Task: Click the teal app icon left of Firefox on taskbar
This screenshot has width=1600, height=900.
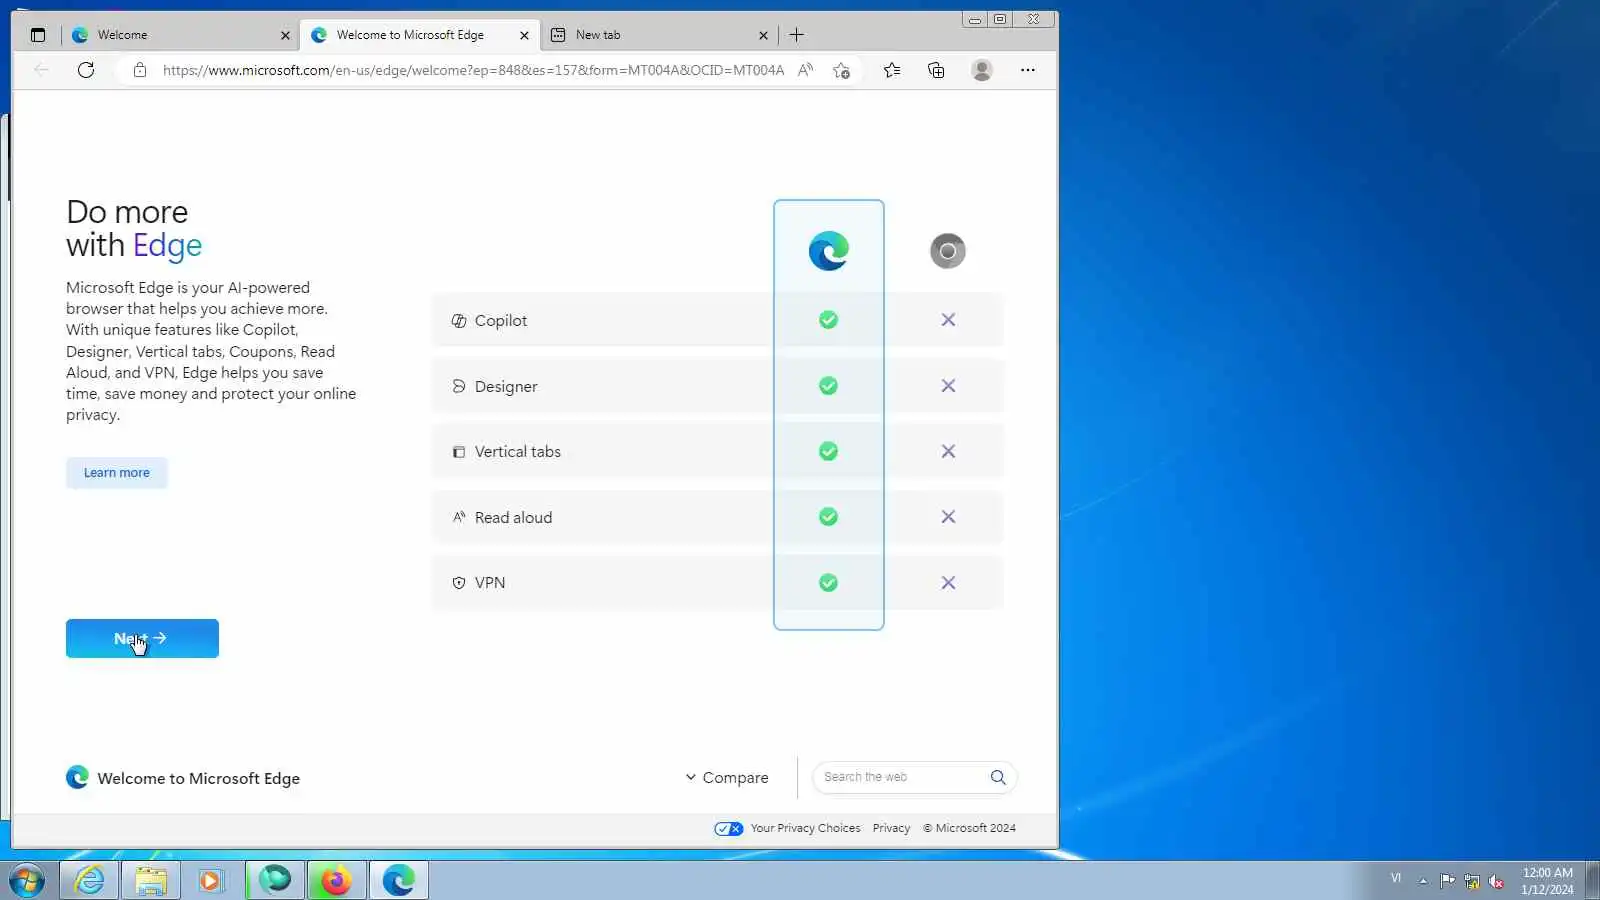Action: pyautogui.click(x=275, y=880)
